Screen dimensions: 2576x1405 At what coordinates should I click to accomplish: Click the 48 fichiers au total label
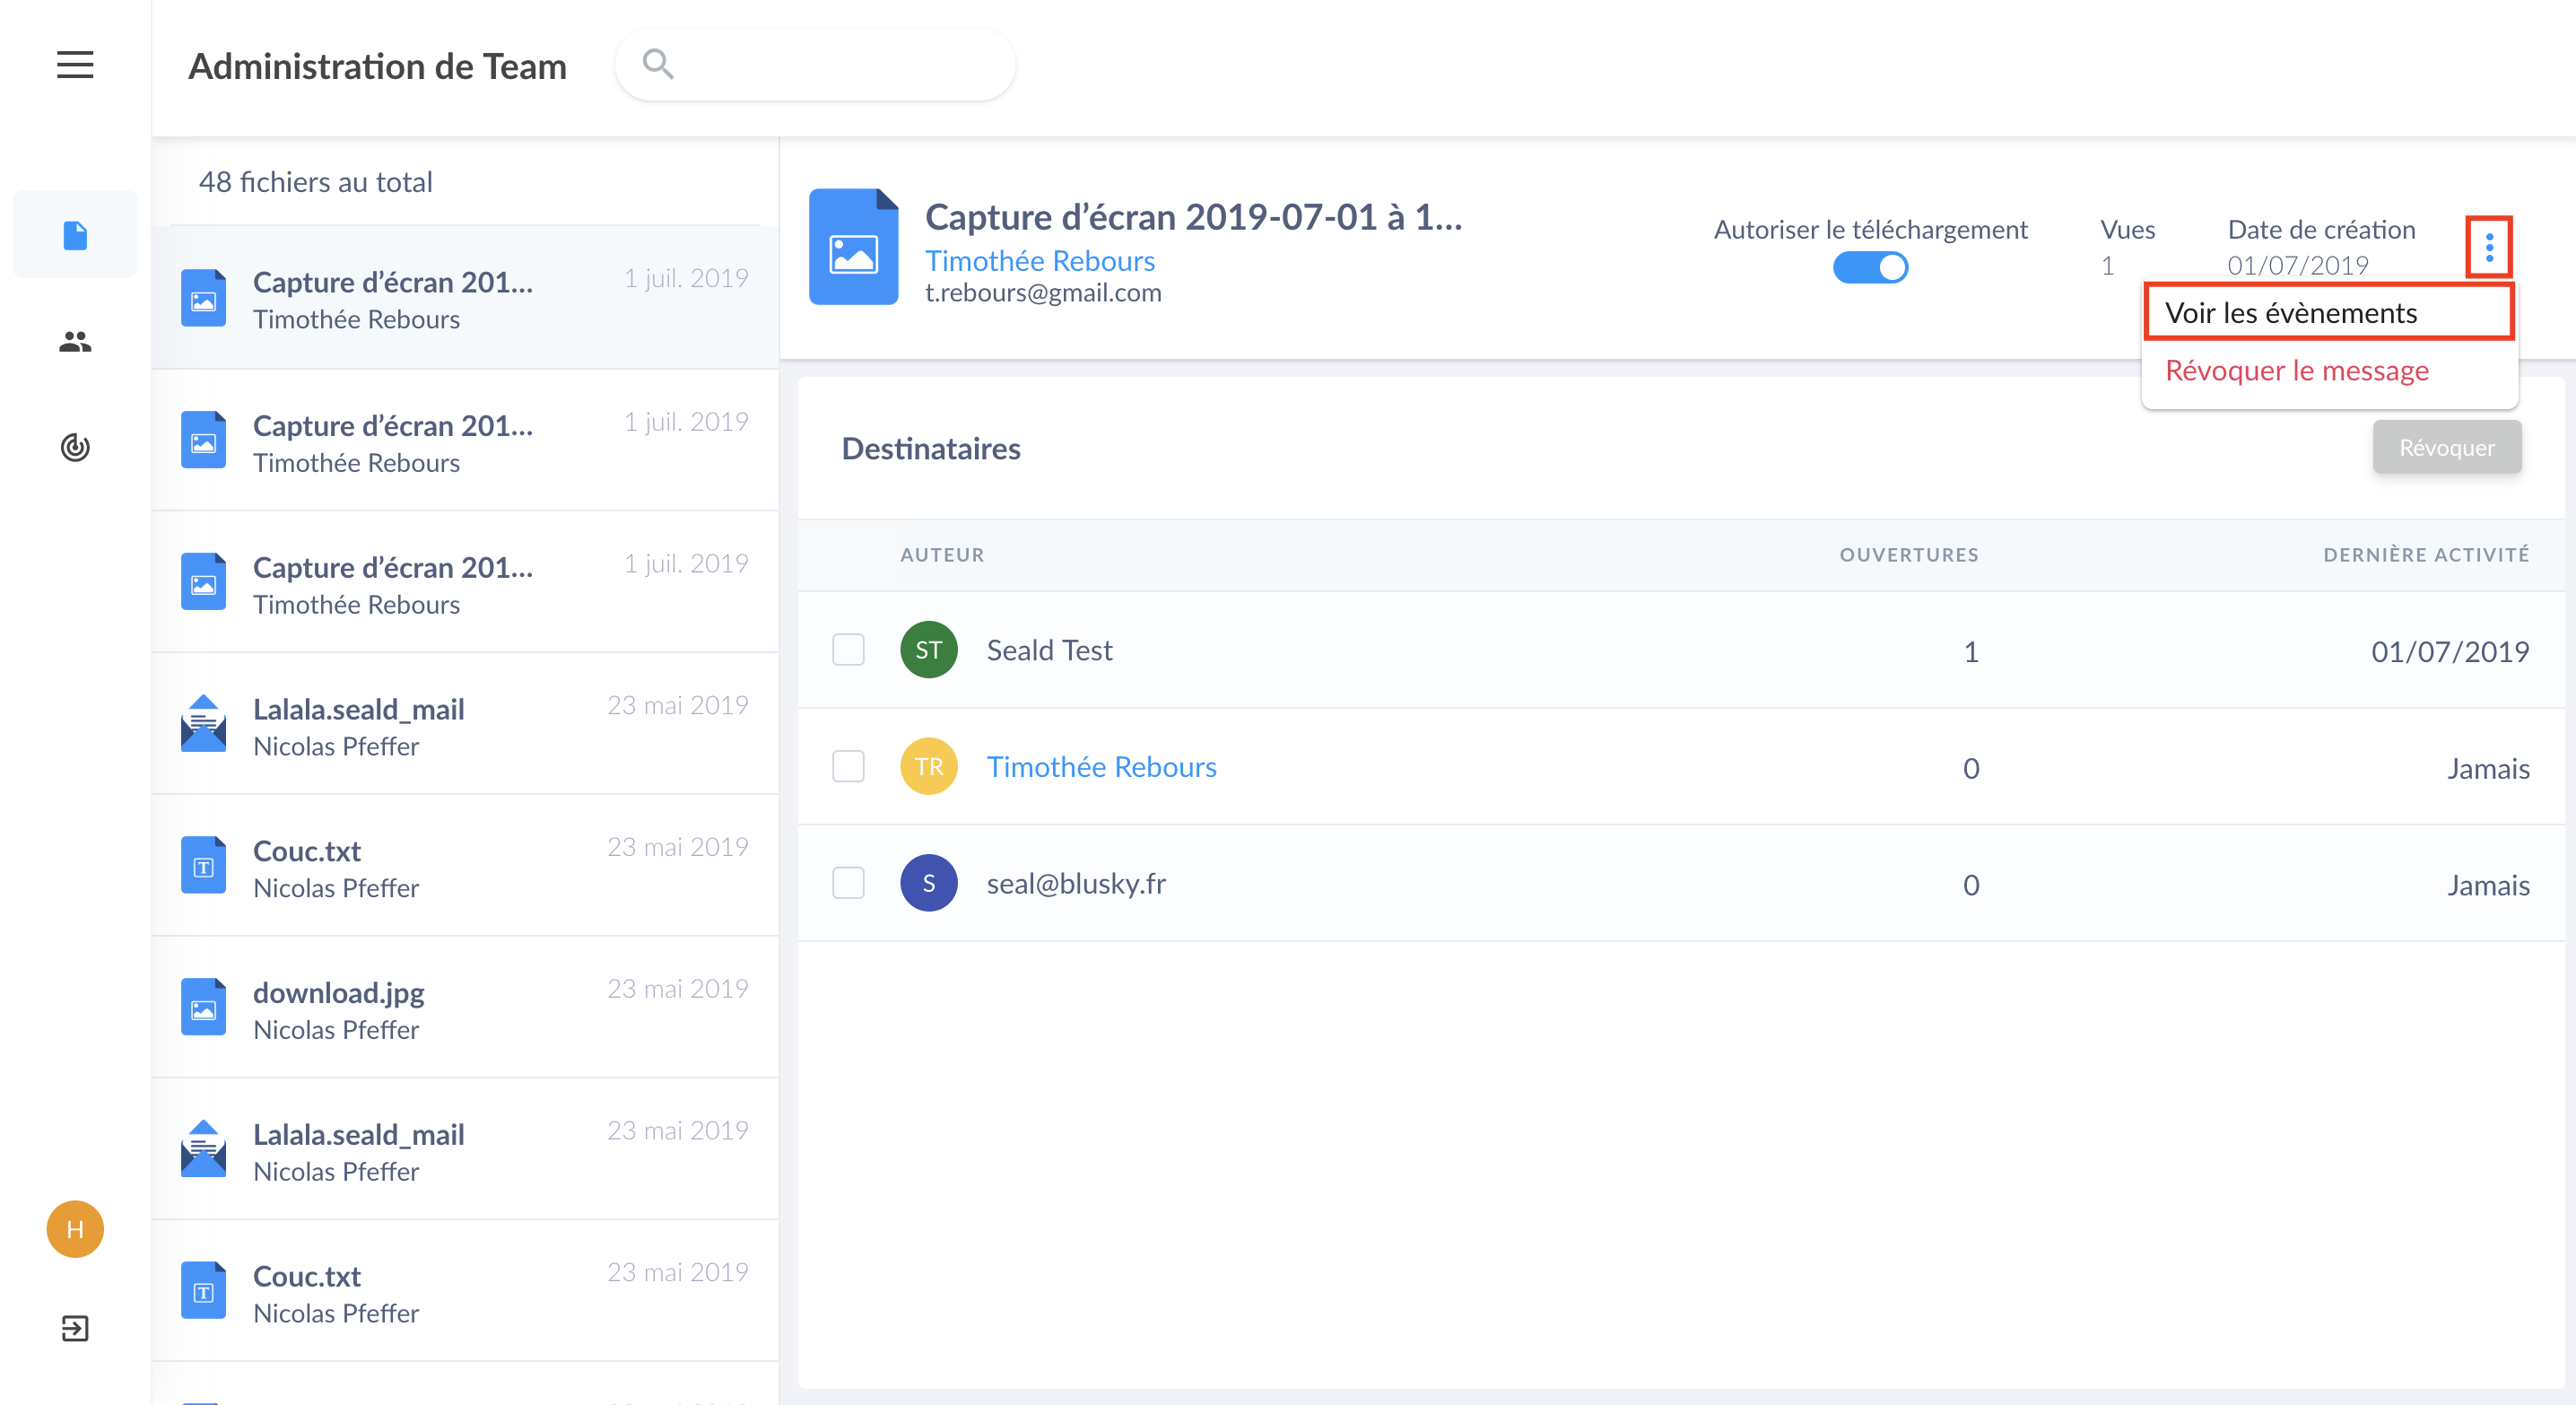(x=316, y=182)
